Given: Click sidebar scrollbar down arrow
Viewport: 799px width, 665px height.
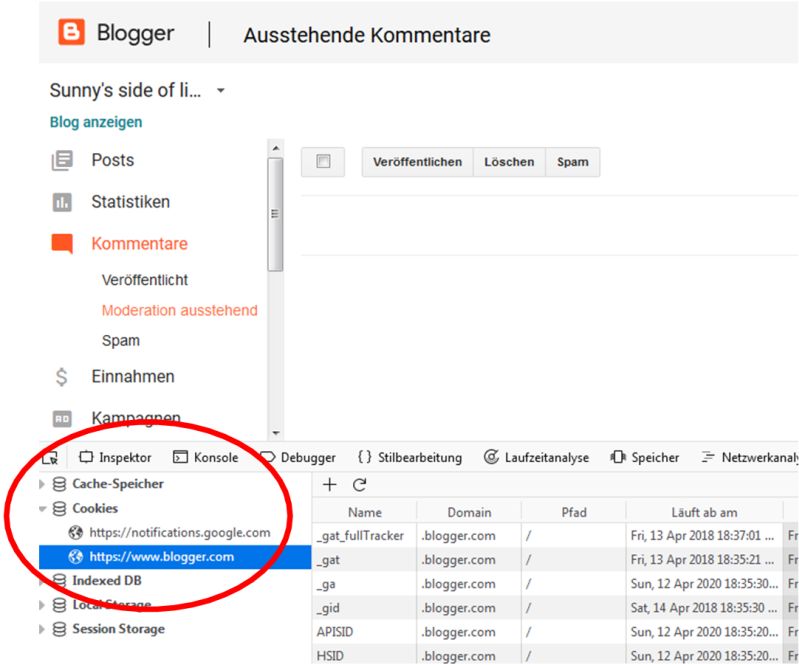Looking at the screenshot, I should (x=275, y=434).
